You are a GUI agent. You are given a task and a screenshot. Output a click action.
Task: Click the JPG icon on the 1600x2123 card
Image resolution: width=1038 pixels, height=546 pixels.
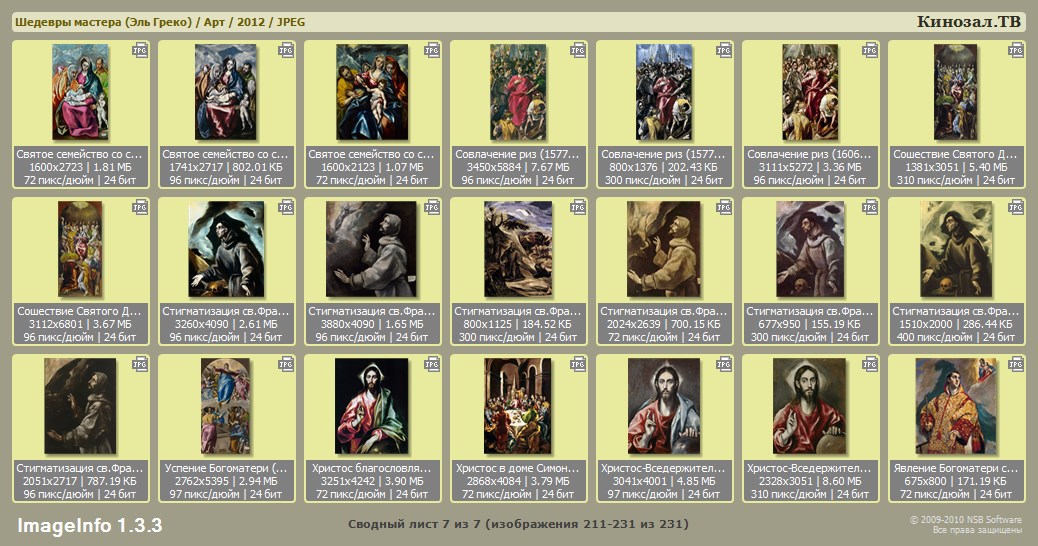point(432,51)
